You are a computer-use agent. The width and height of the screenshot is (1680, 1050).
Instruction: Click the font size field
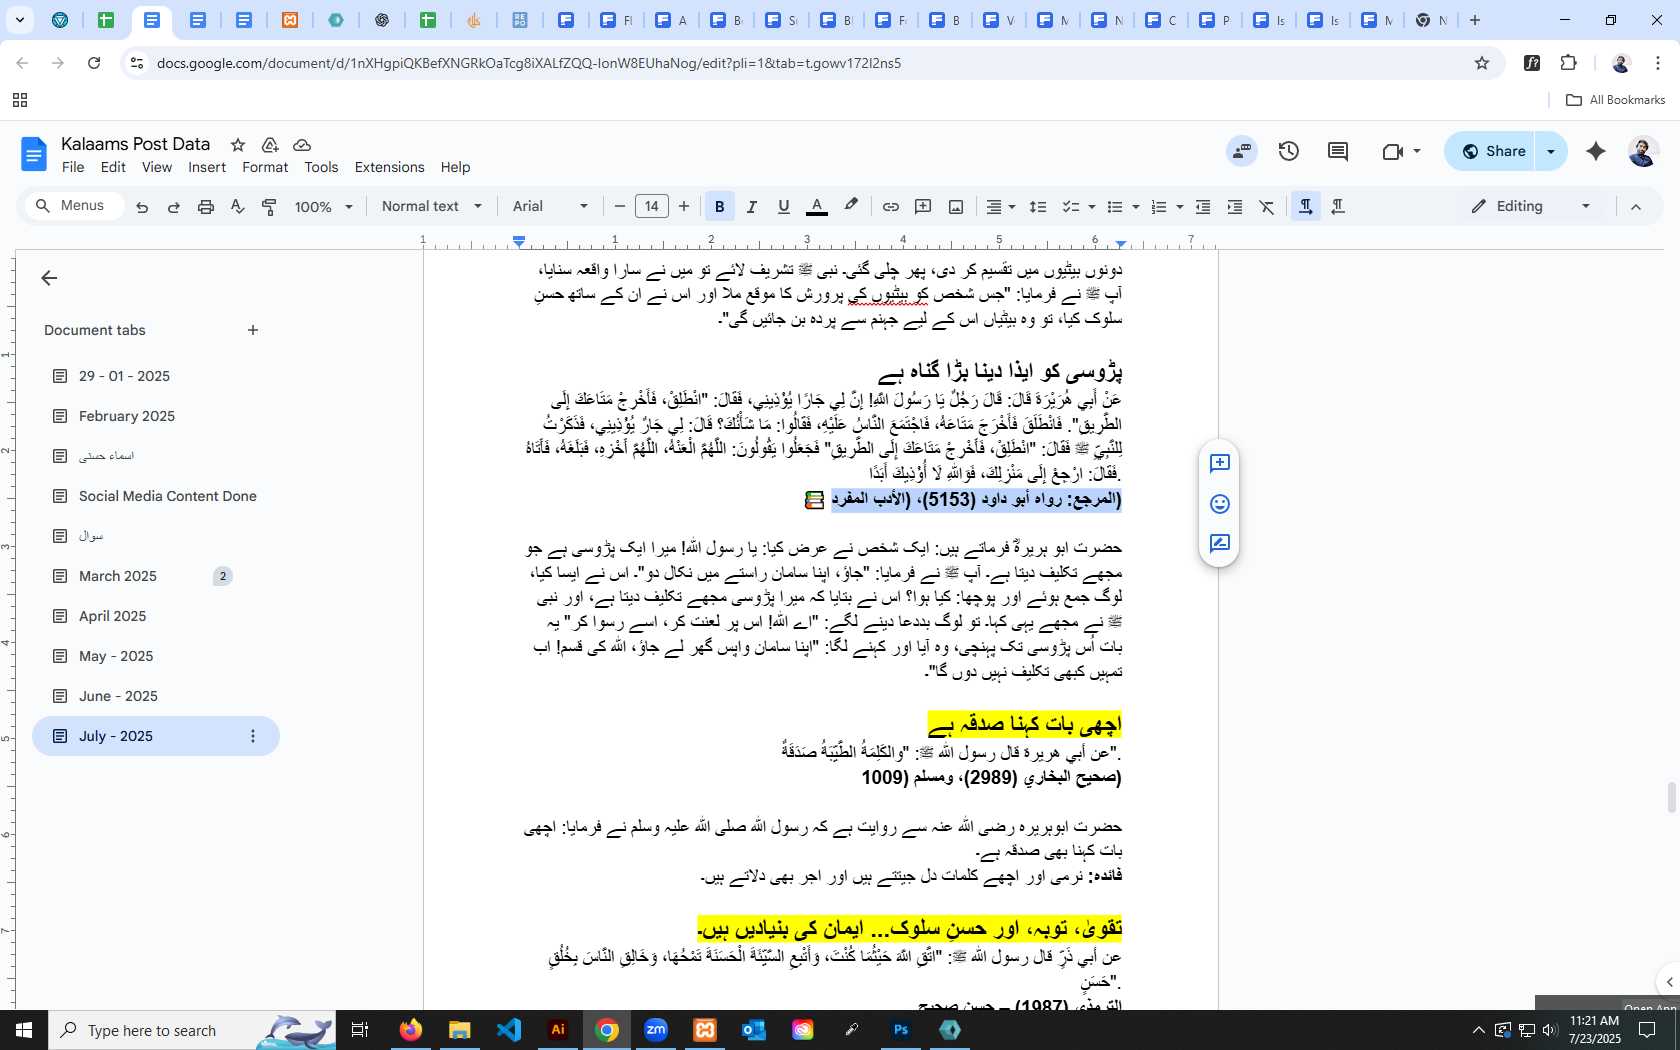tap(652, 207)
